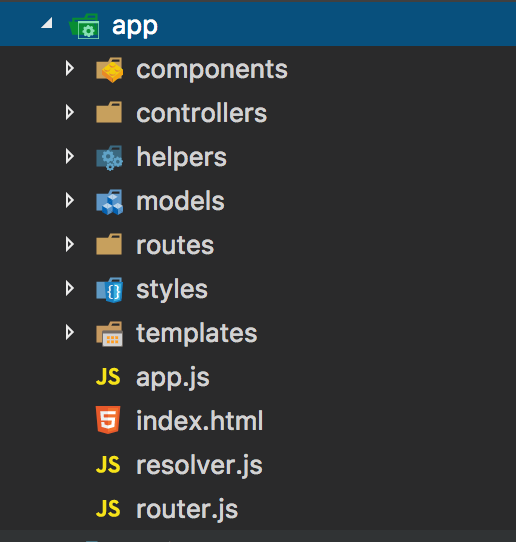Click the JS icon beside resolver.js
This screenshot has height=542, width=516.
pyautogui.click(x=108, y=464)
